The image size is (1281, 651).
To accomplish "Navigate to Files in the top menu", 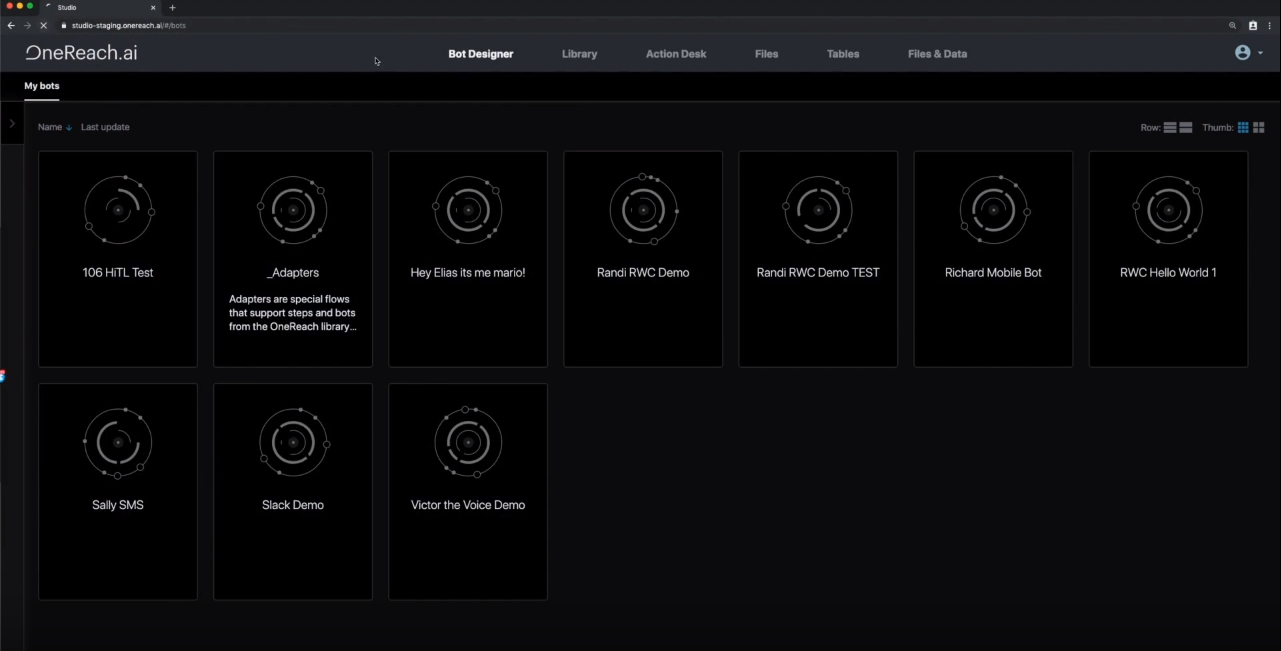I will [767, 54].
